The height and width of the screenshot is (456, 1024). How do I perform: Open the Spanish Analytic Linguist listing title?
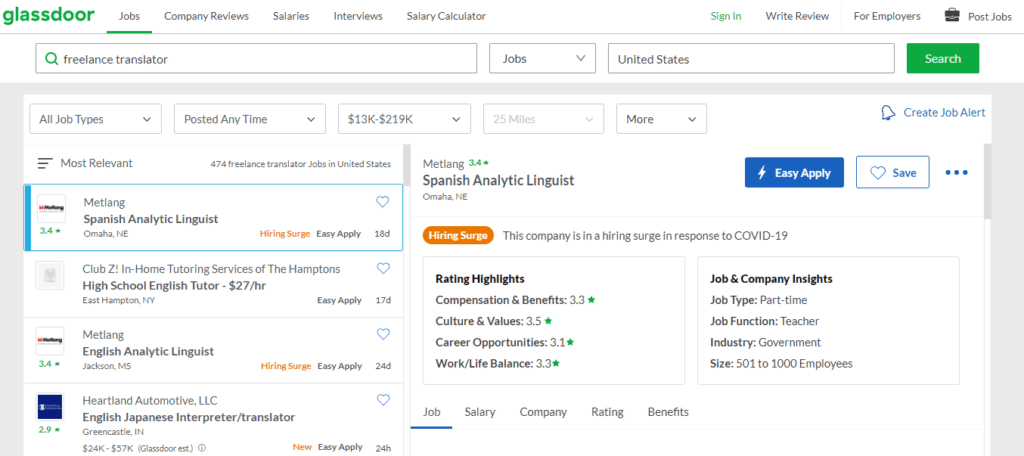[x=151, y=219]
